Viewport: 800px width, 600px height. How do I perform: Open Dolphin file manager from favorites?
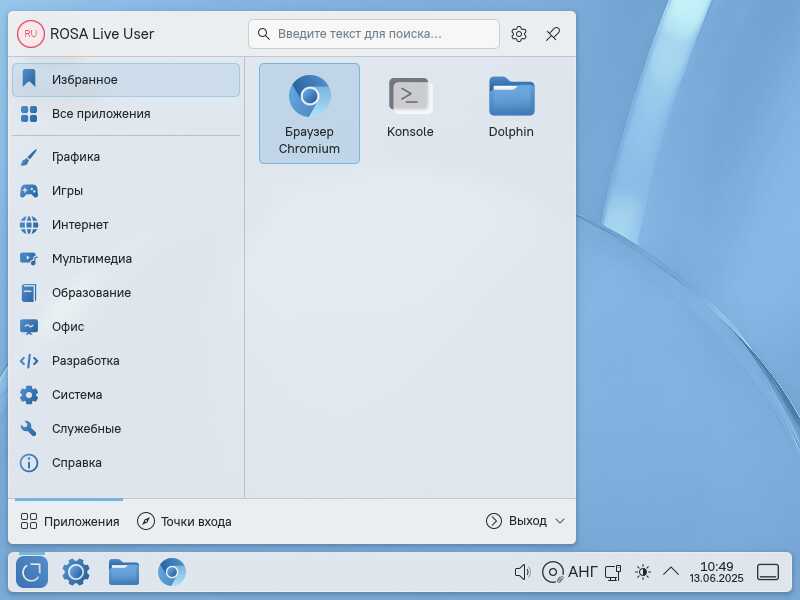(511, 113)
